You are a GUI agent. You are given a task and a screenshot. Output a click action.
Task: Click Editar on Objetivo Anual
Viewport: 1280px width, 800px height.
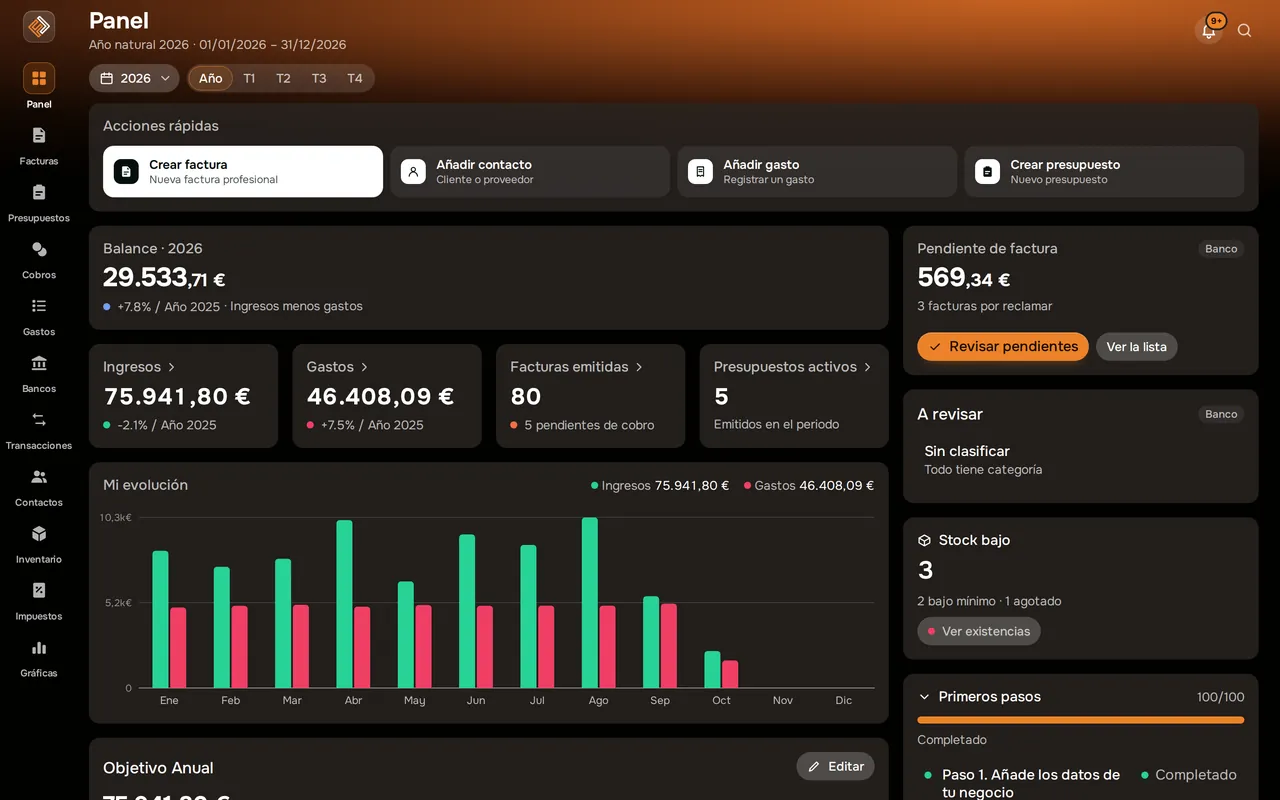836,767
